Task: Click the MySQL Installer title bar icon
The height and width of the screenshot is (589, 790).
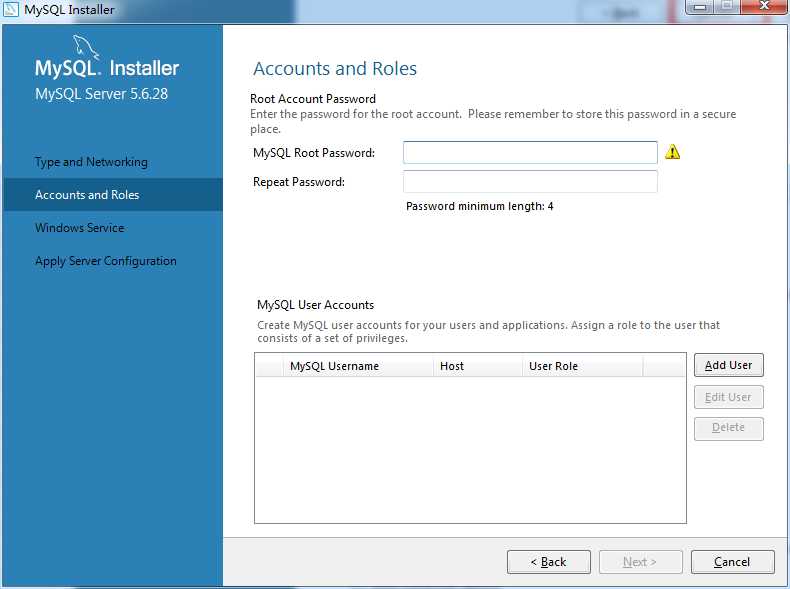Action: point(11,10)
